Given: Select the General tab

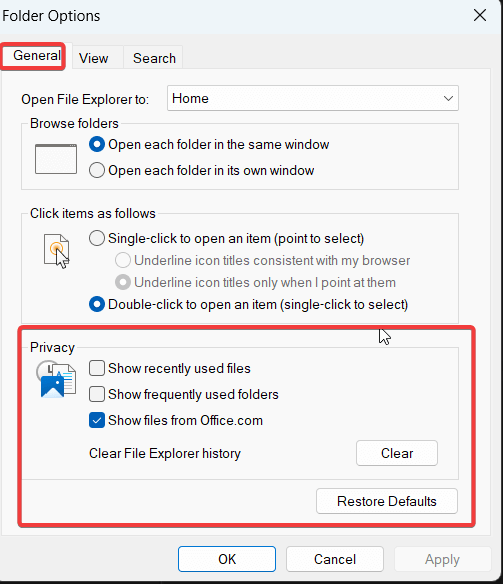Looking at the screenshot, I should 36,56.
